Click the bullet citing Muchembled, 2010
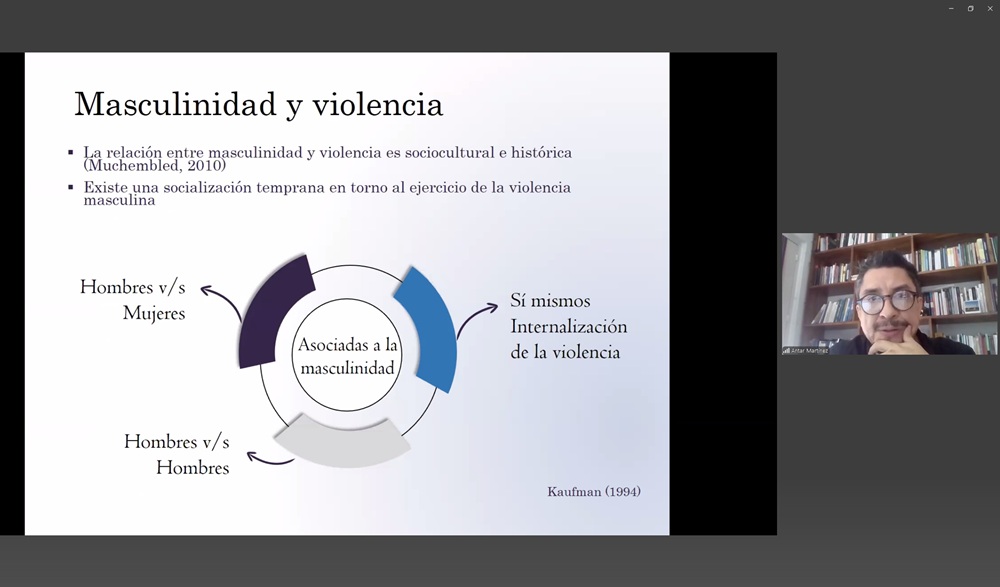The height and width of the screenshot is (587, 1000). click(x=327, y=159)
